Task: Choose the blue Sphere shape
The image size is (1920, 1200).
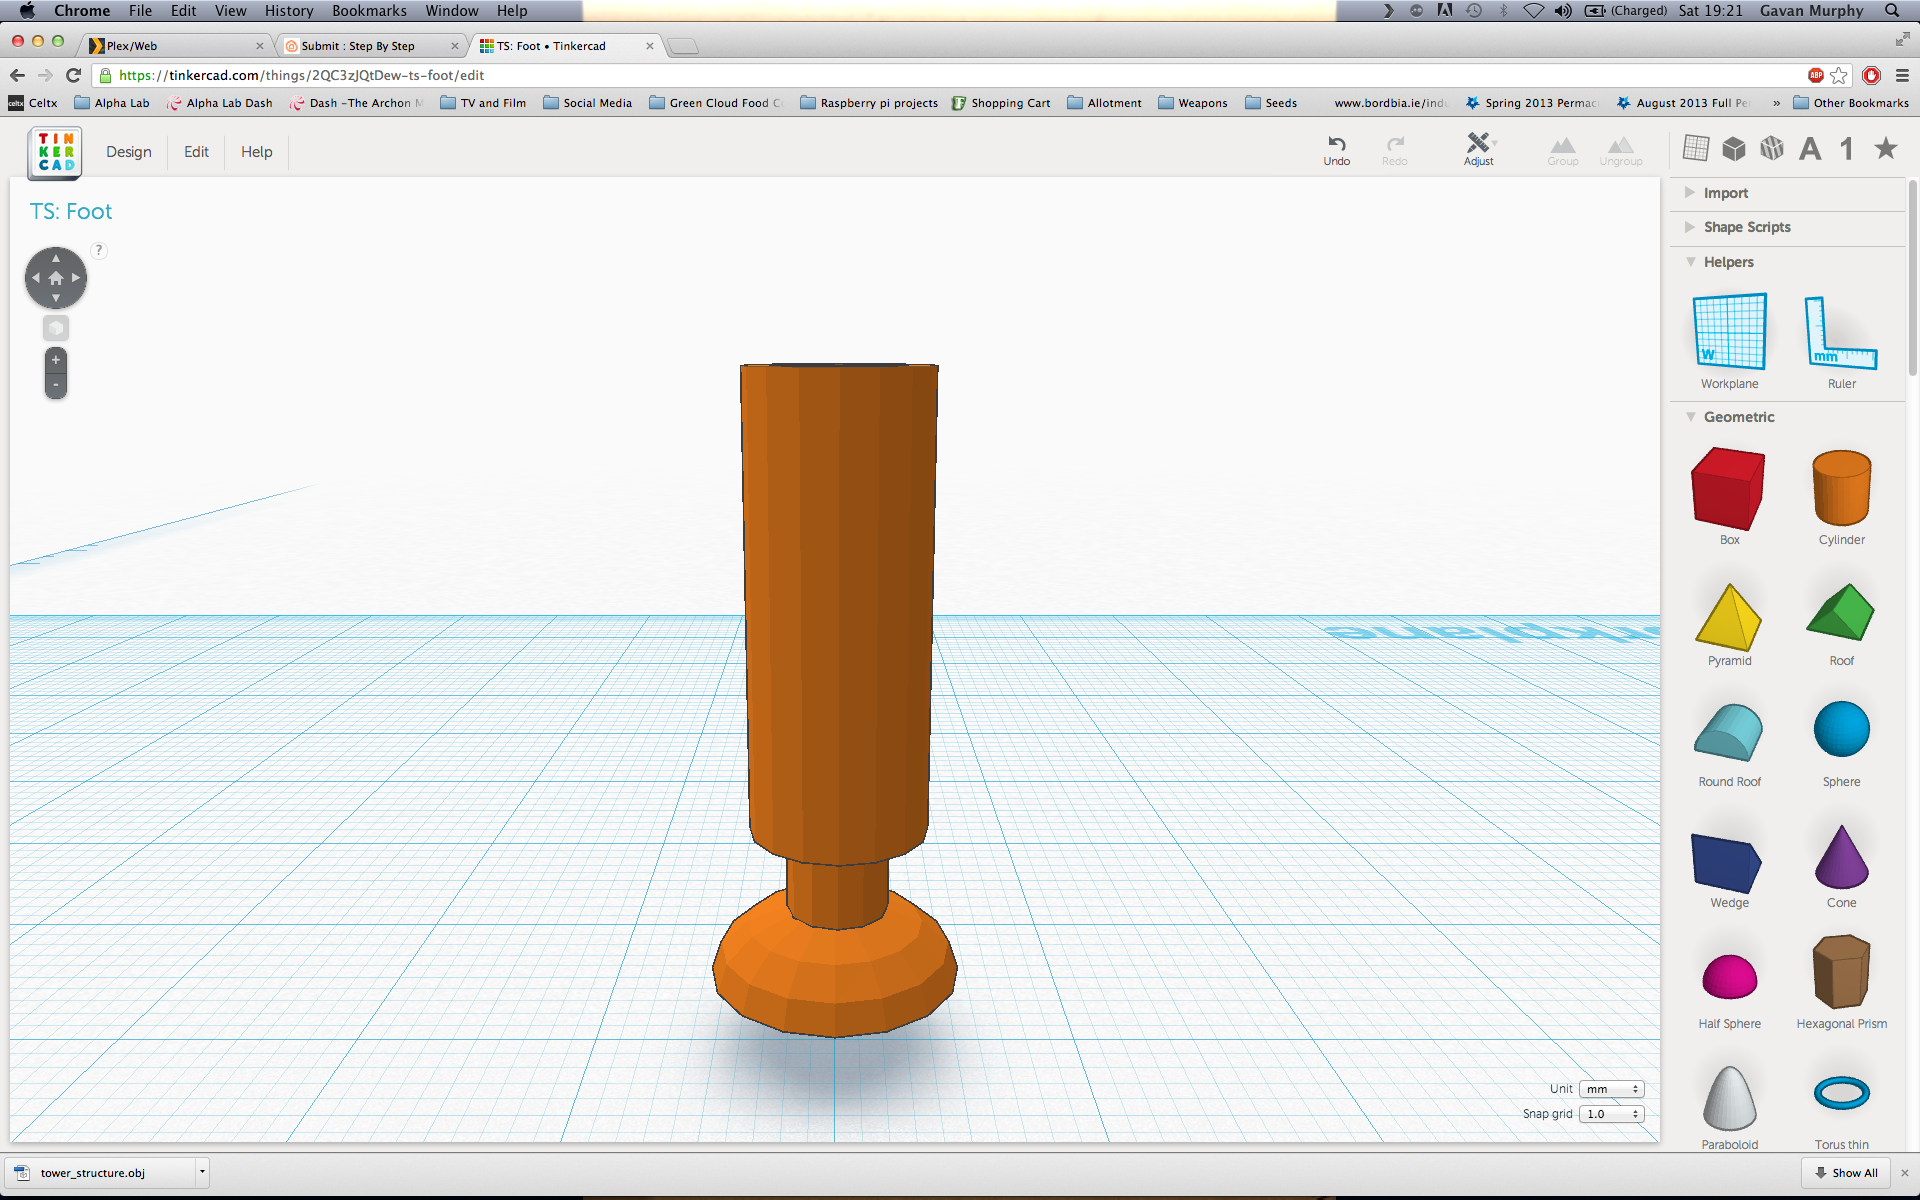Action: tap(1841, 729)
